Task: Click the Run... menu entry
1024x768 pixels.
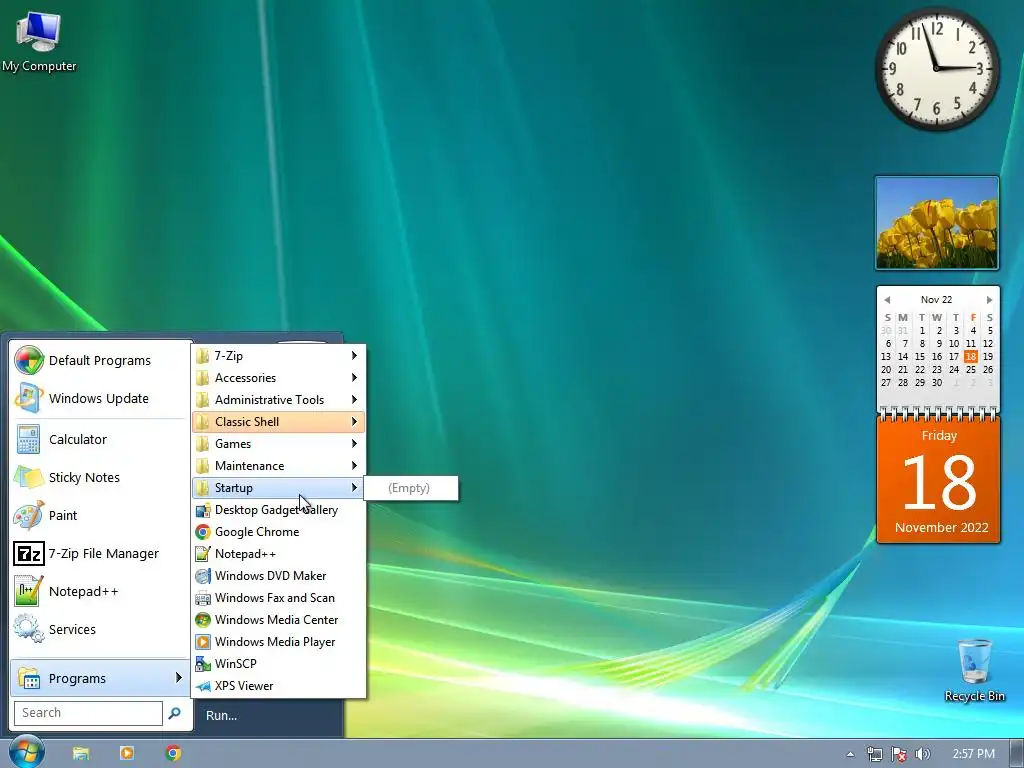Action: tap(221, 716)
